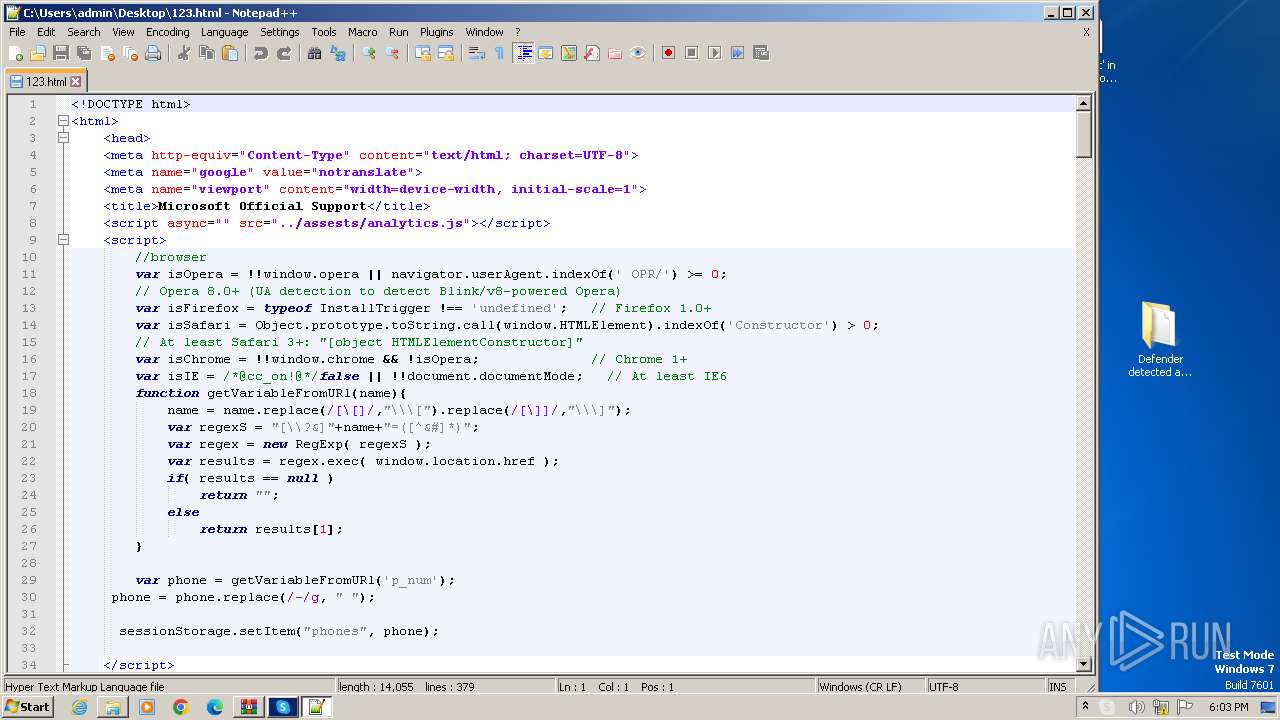
Task: Collapse the script fold on line 9
Action: point(63,240)
